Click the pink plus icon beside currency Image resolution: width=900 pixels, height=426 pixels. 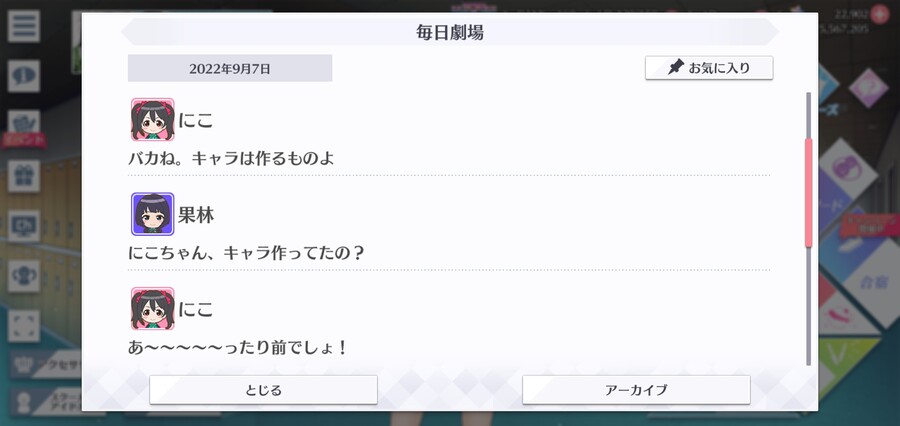[879, 13]
